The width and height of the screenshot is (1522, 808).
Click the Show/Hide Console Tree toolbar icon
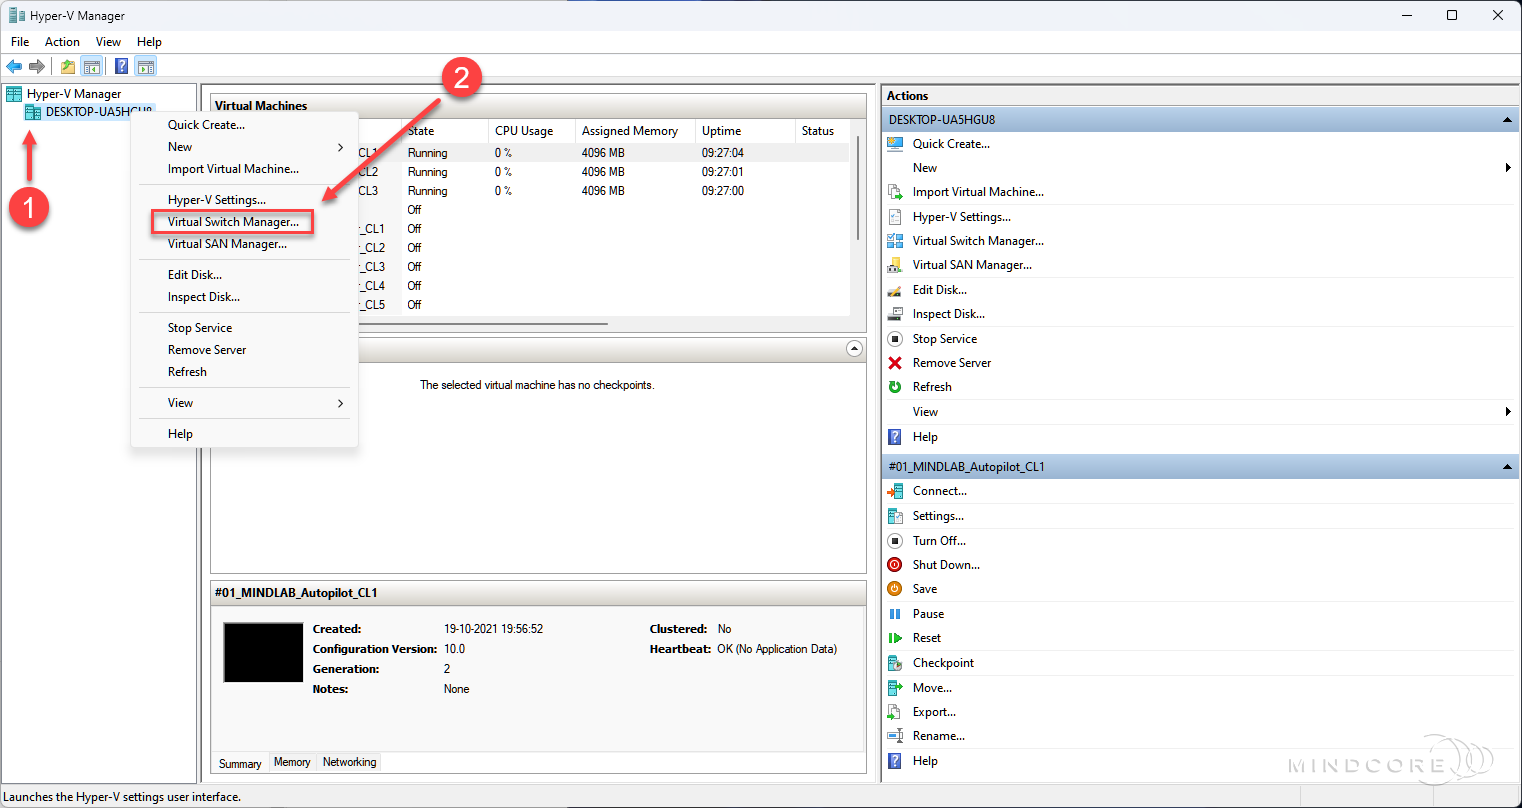click(92, 66)
